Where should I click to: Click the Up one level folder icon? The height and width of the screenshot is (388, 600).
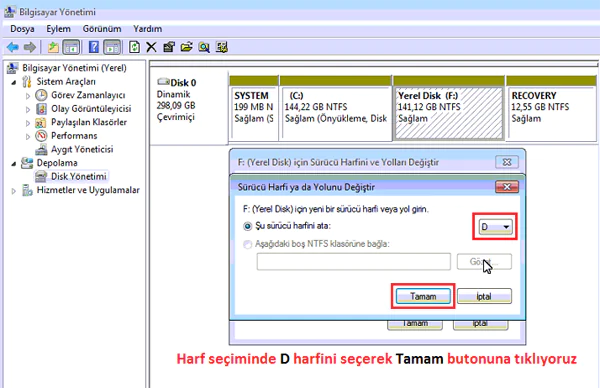point(53,47)
